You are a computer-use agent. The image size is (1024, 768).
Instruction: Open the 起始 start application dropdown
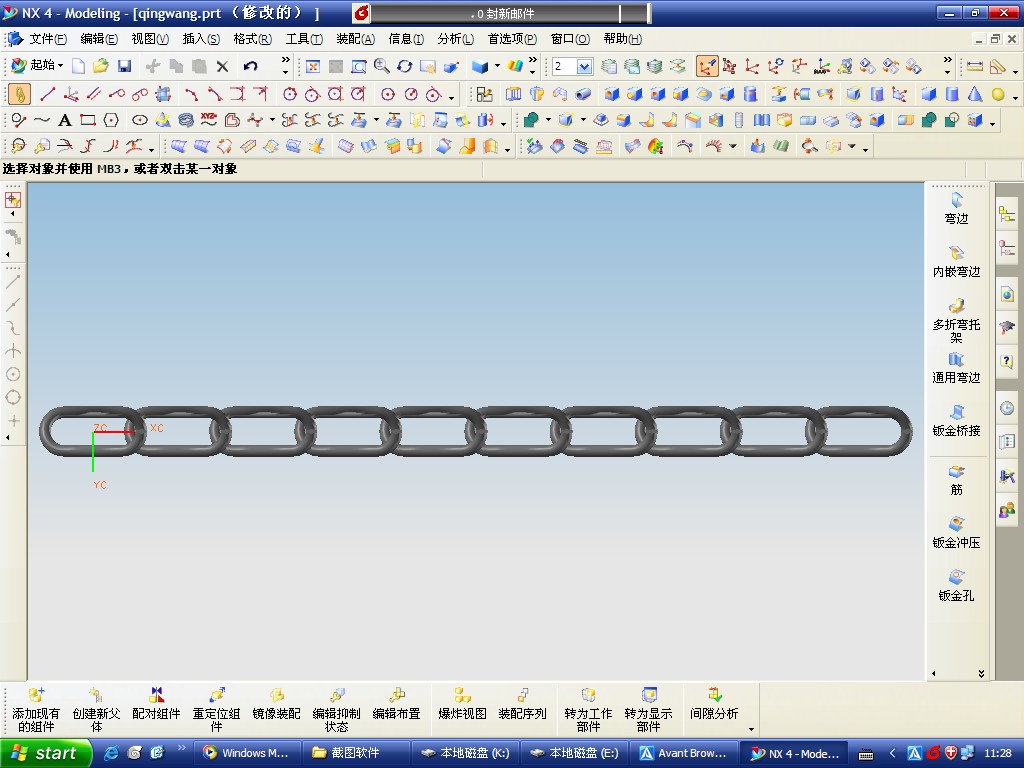coord(37,65)
